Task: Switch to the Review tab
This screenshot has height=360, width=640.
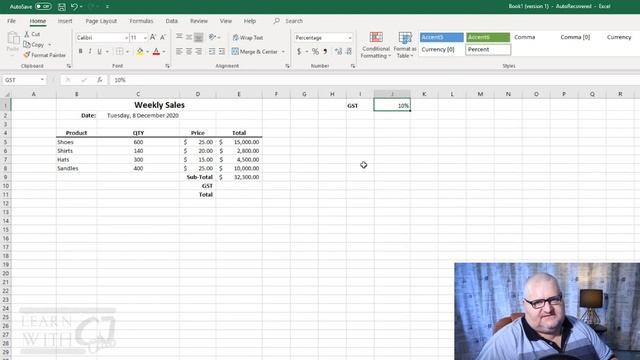Action: click(199, 21)
